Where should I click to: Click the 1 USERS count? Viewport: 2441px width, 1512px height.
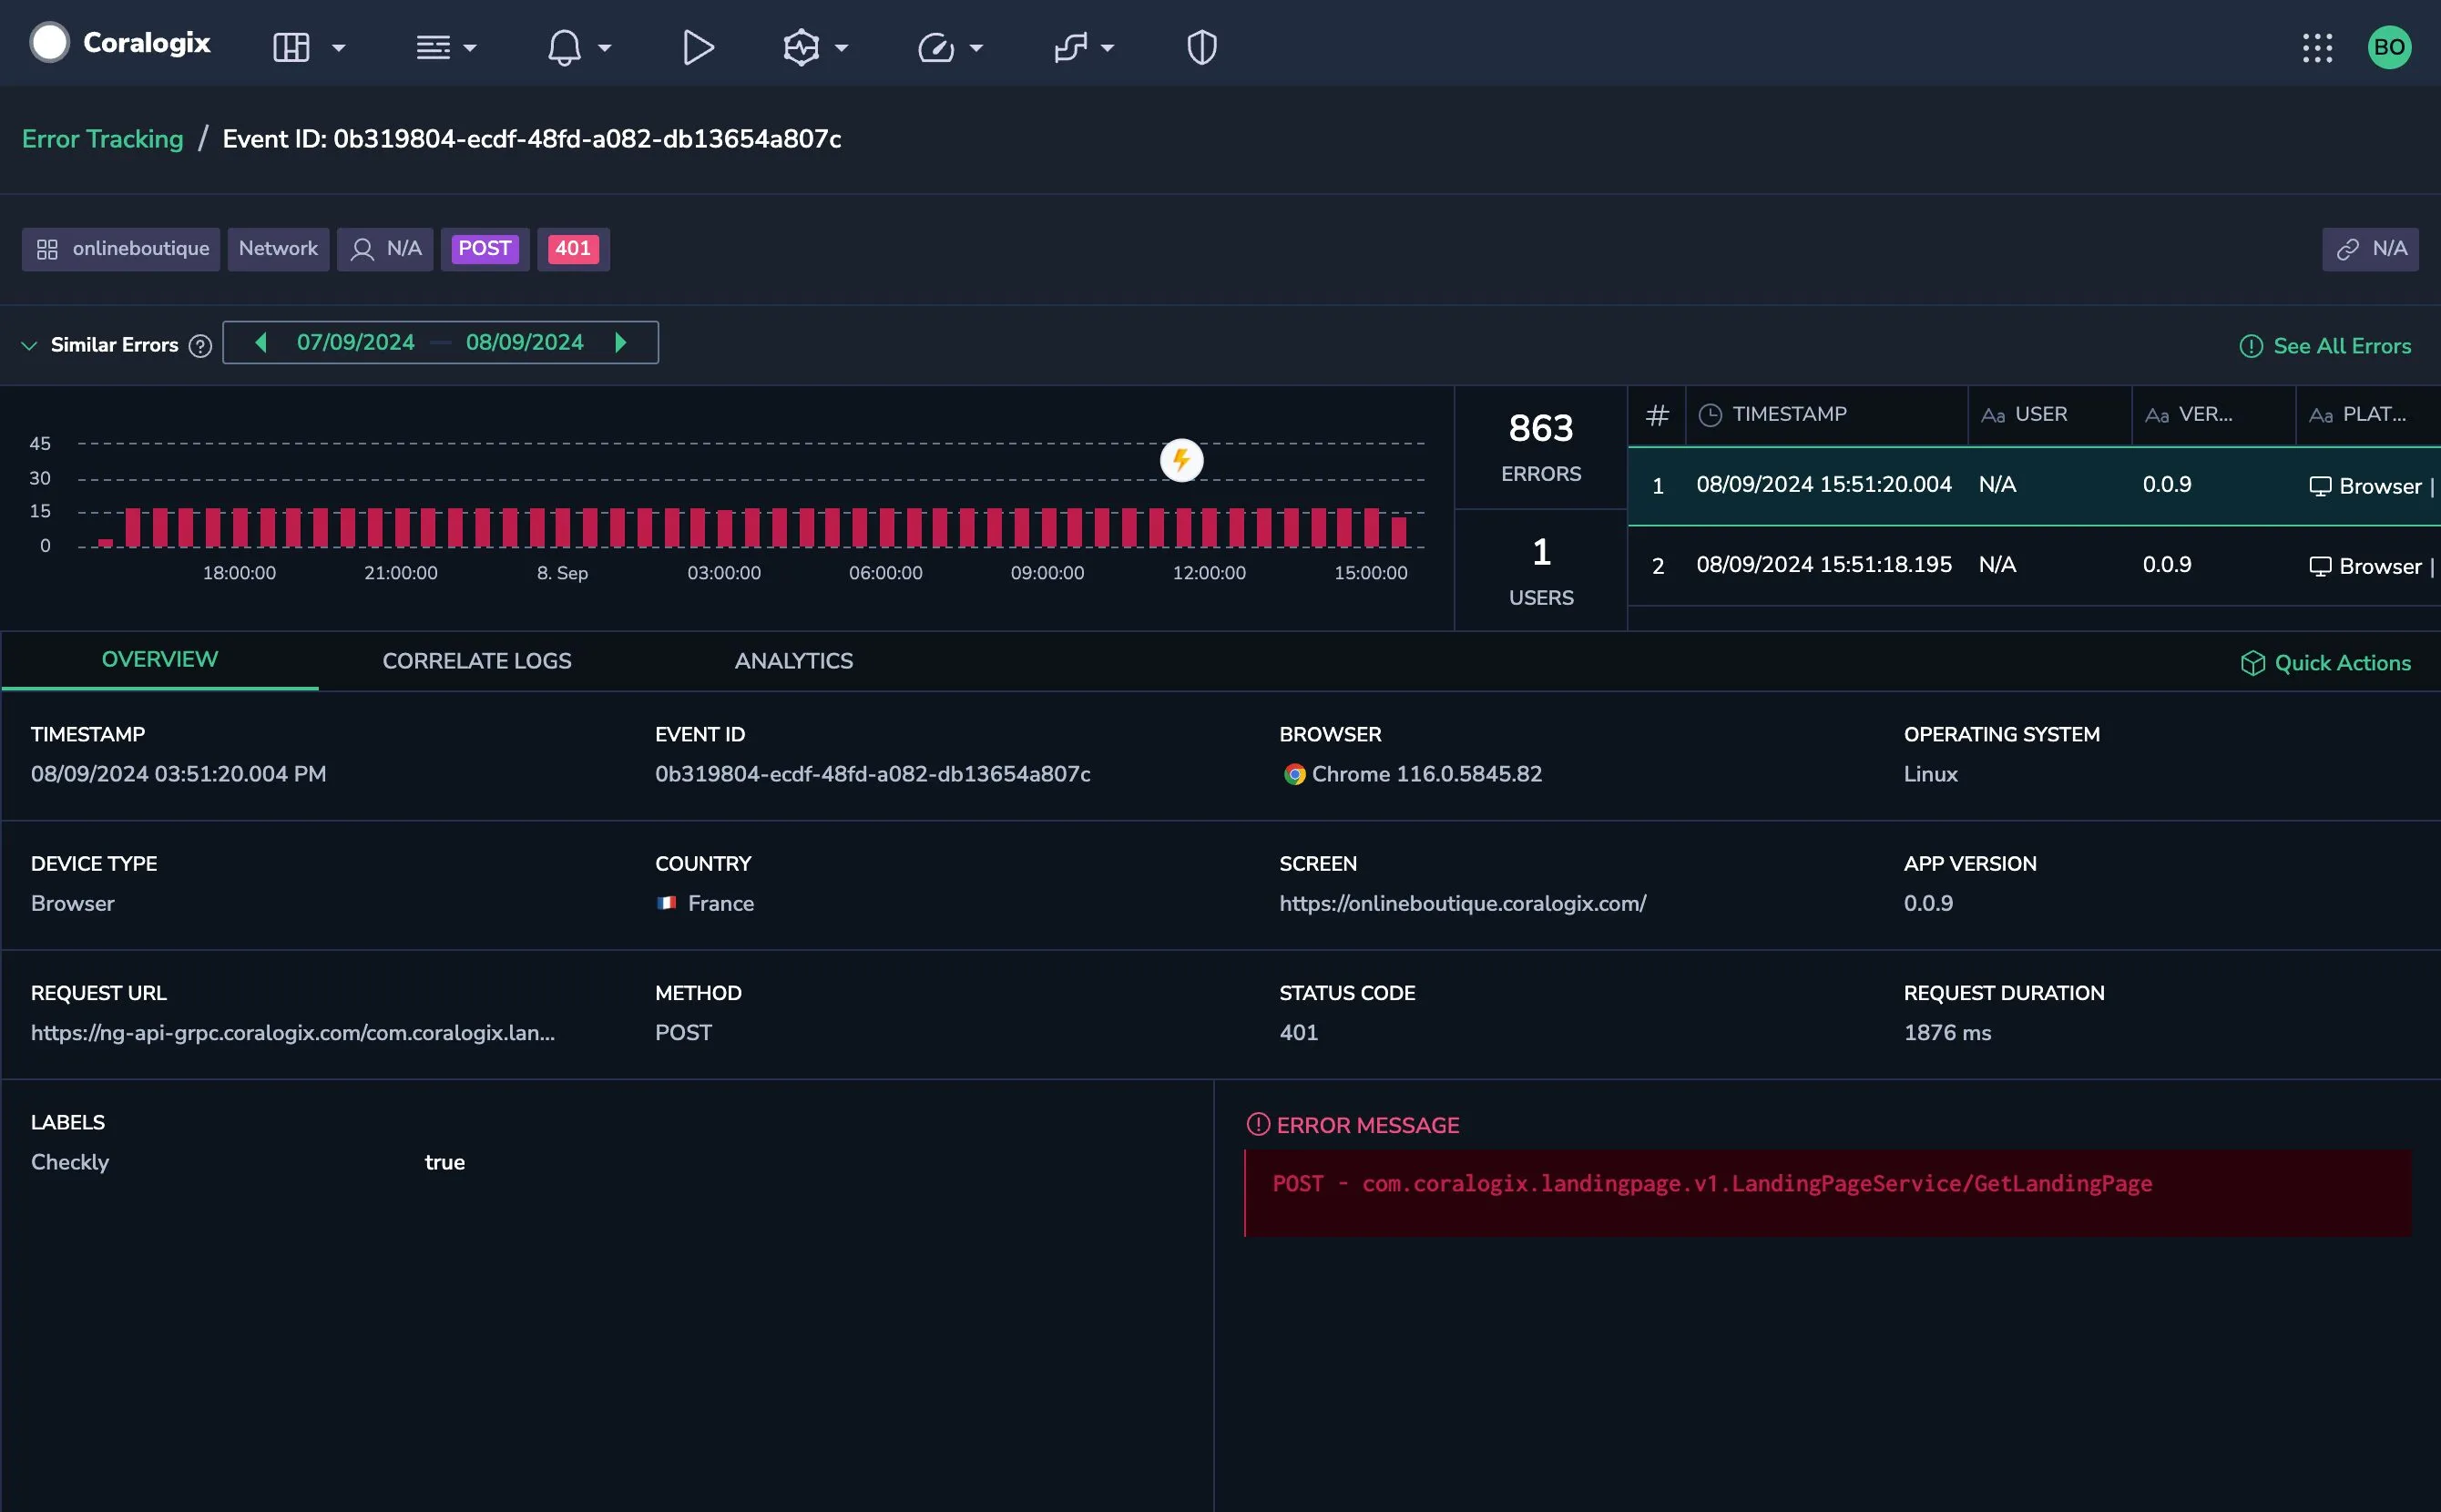click(x=1540, y=570)
